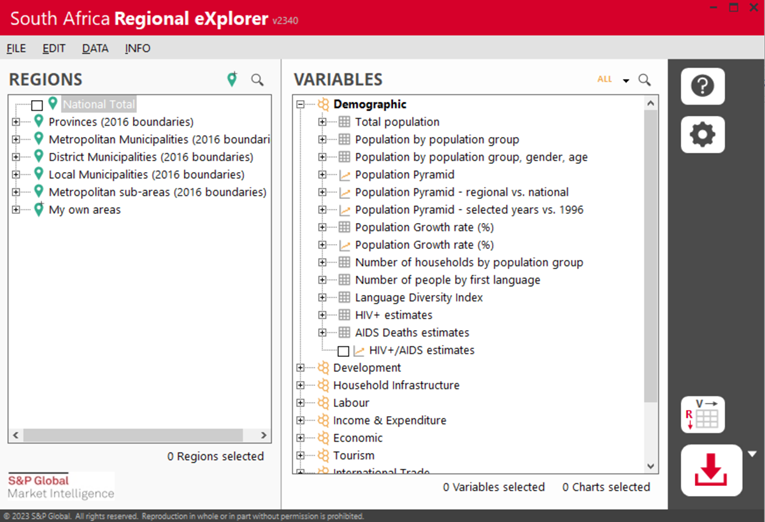
Task: Click the orange ALL filter label
Action: (x=604, y=79)
